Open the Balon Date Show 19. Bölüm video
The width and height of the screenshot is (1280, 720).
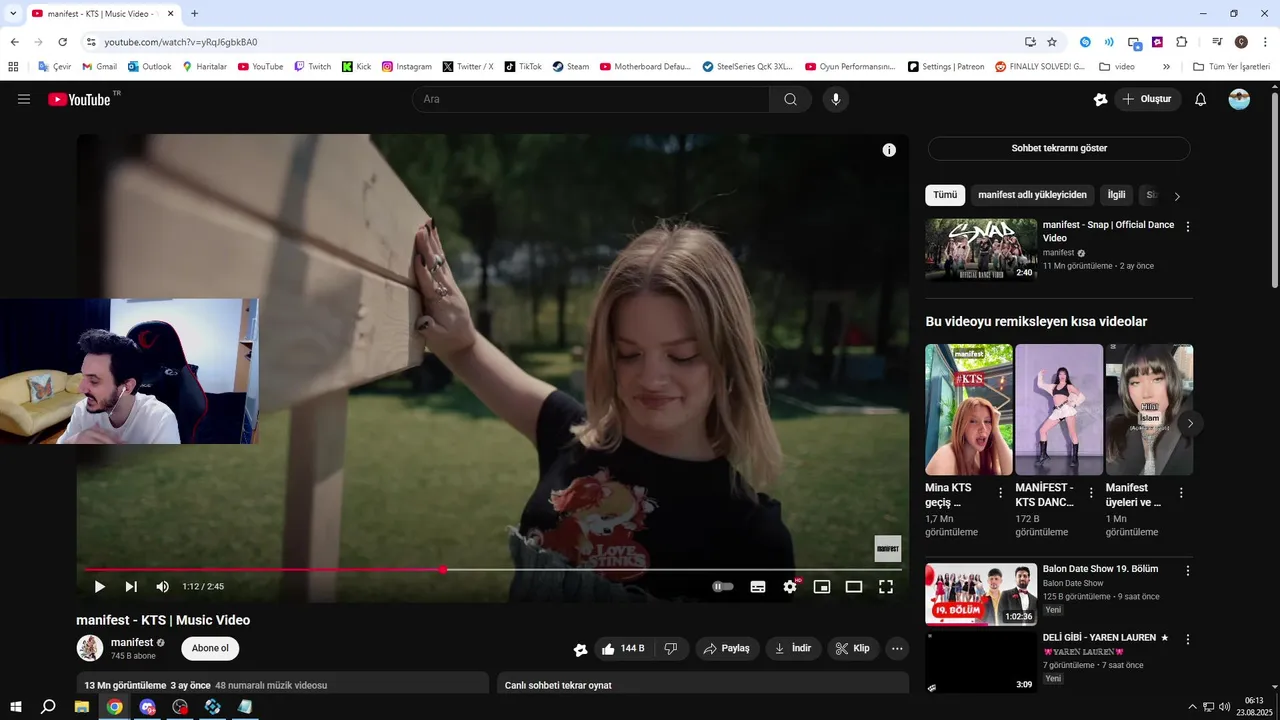pyautogui.click(x=981, y=594)
